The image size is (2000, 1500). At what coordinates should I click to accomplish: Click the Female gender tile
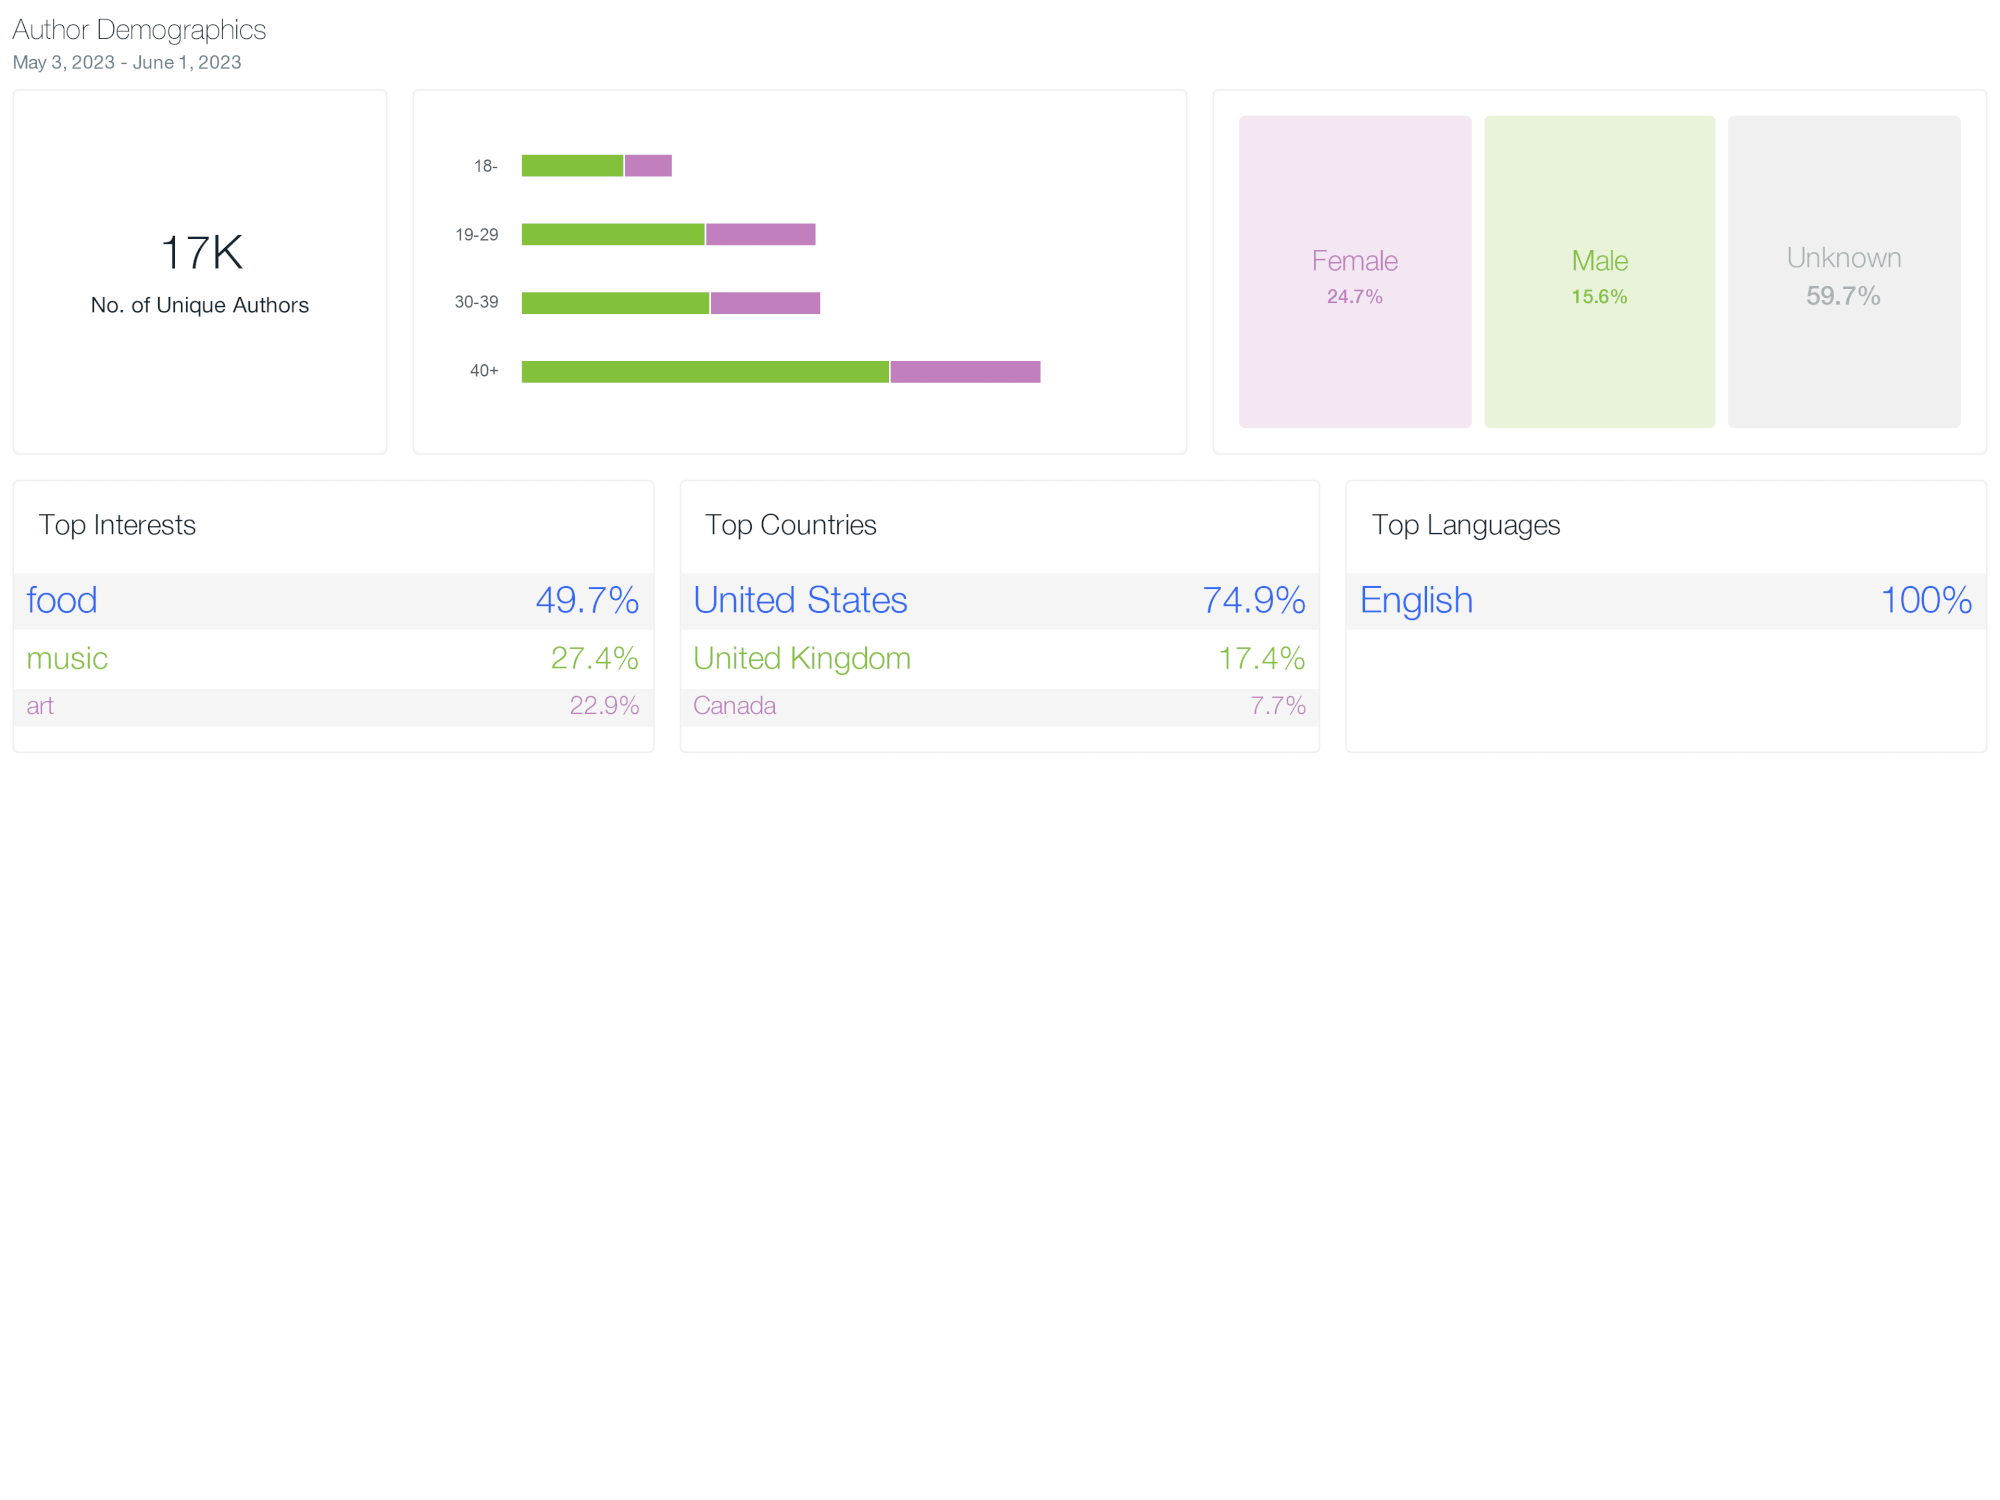tap(1354, 272)
